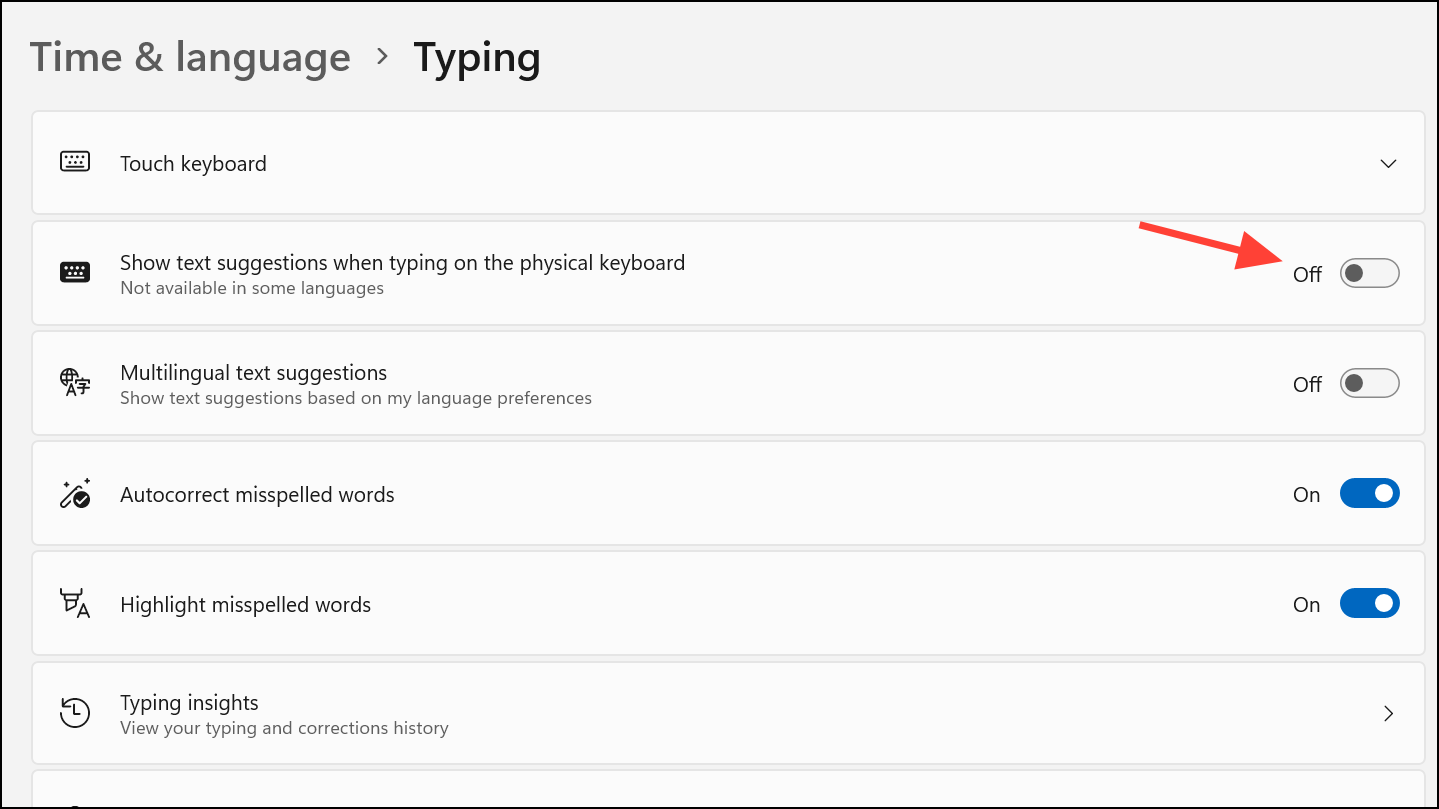The image size is (1439, 809).
Task: Turn off Highlight misspelled words toggle
Action: [x=1369, y=603]
